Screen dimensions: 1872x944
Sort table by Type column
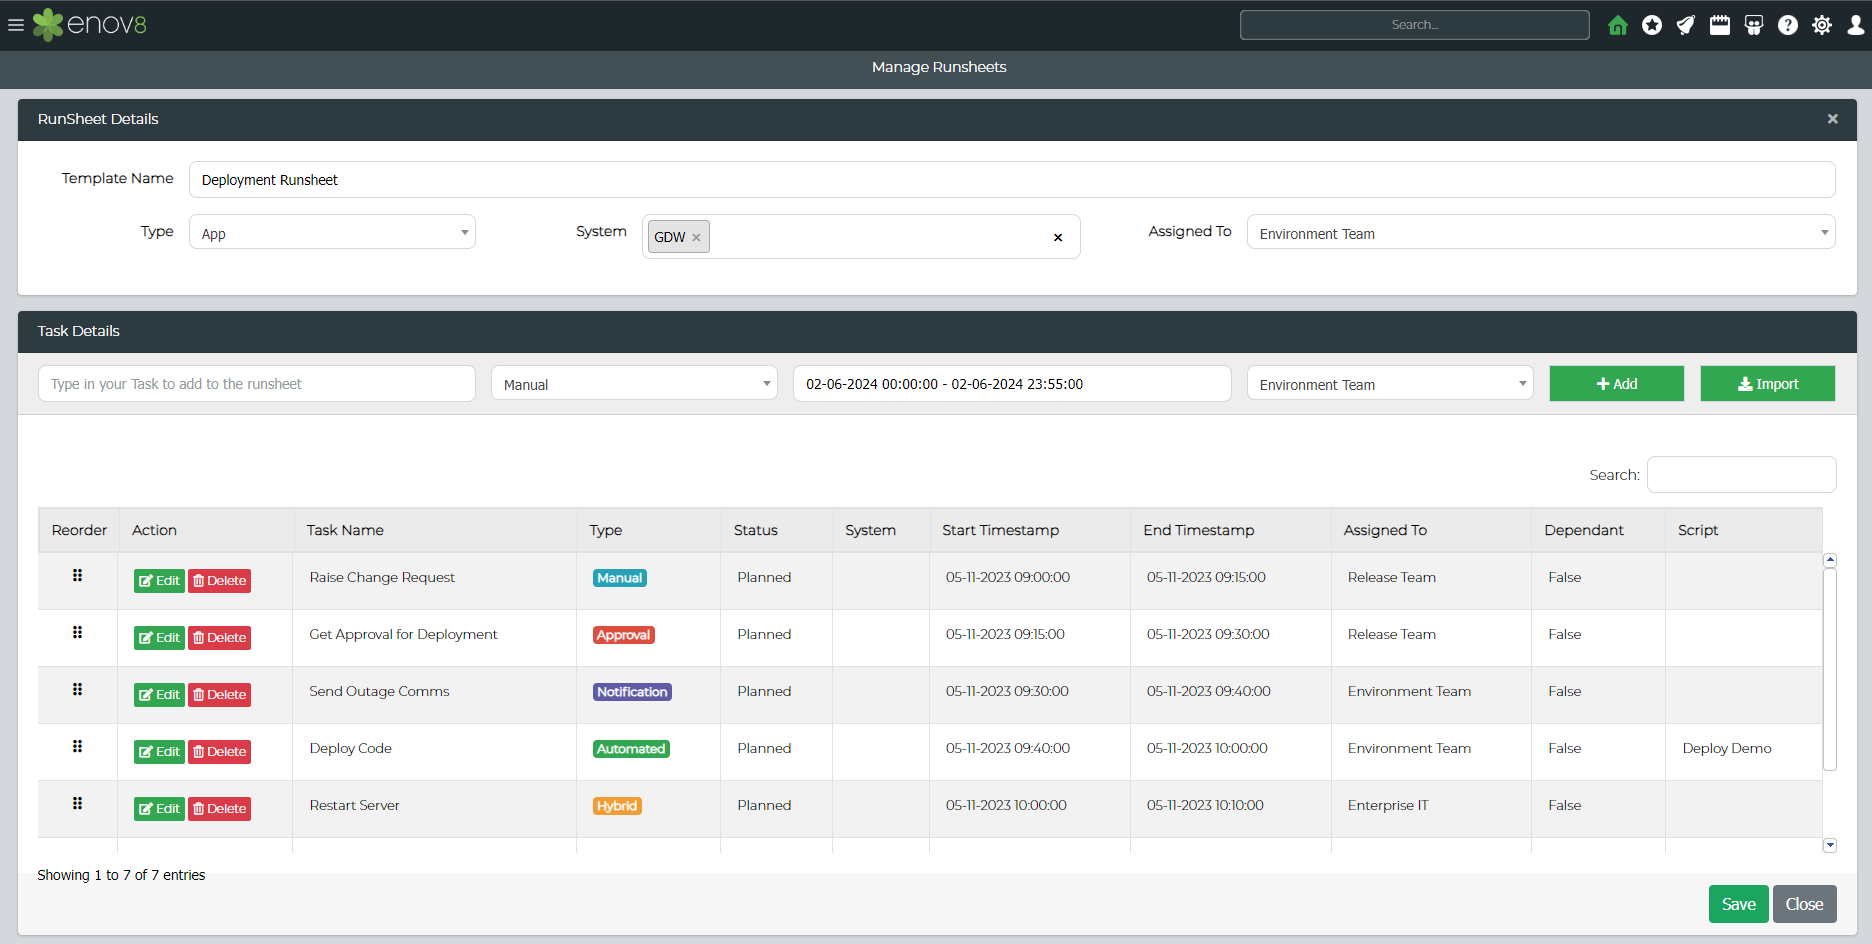click(649, 530)
